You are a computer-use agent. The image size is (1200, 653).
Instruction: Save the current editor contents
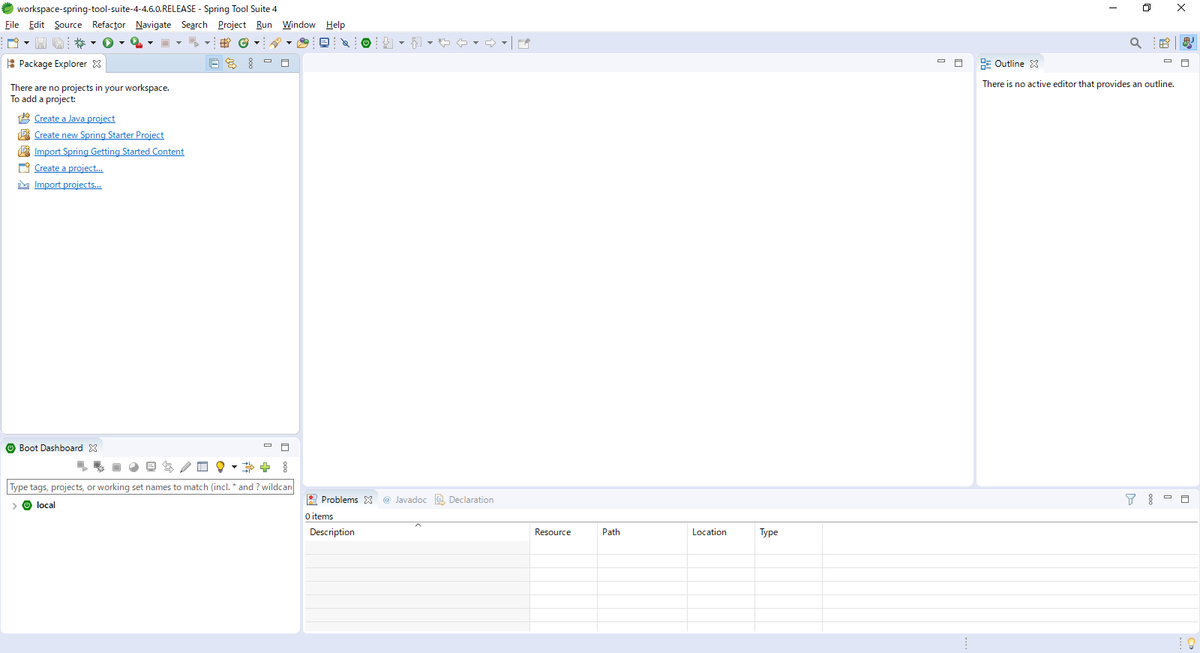tap(40, 42)
